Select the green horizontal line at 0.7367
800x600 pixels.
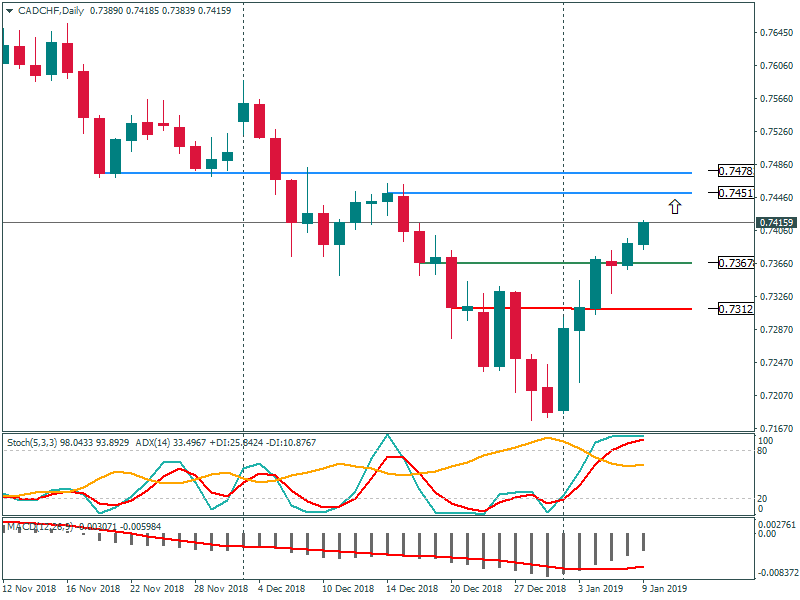click(x=556, y=263)
